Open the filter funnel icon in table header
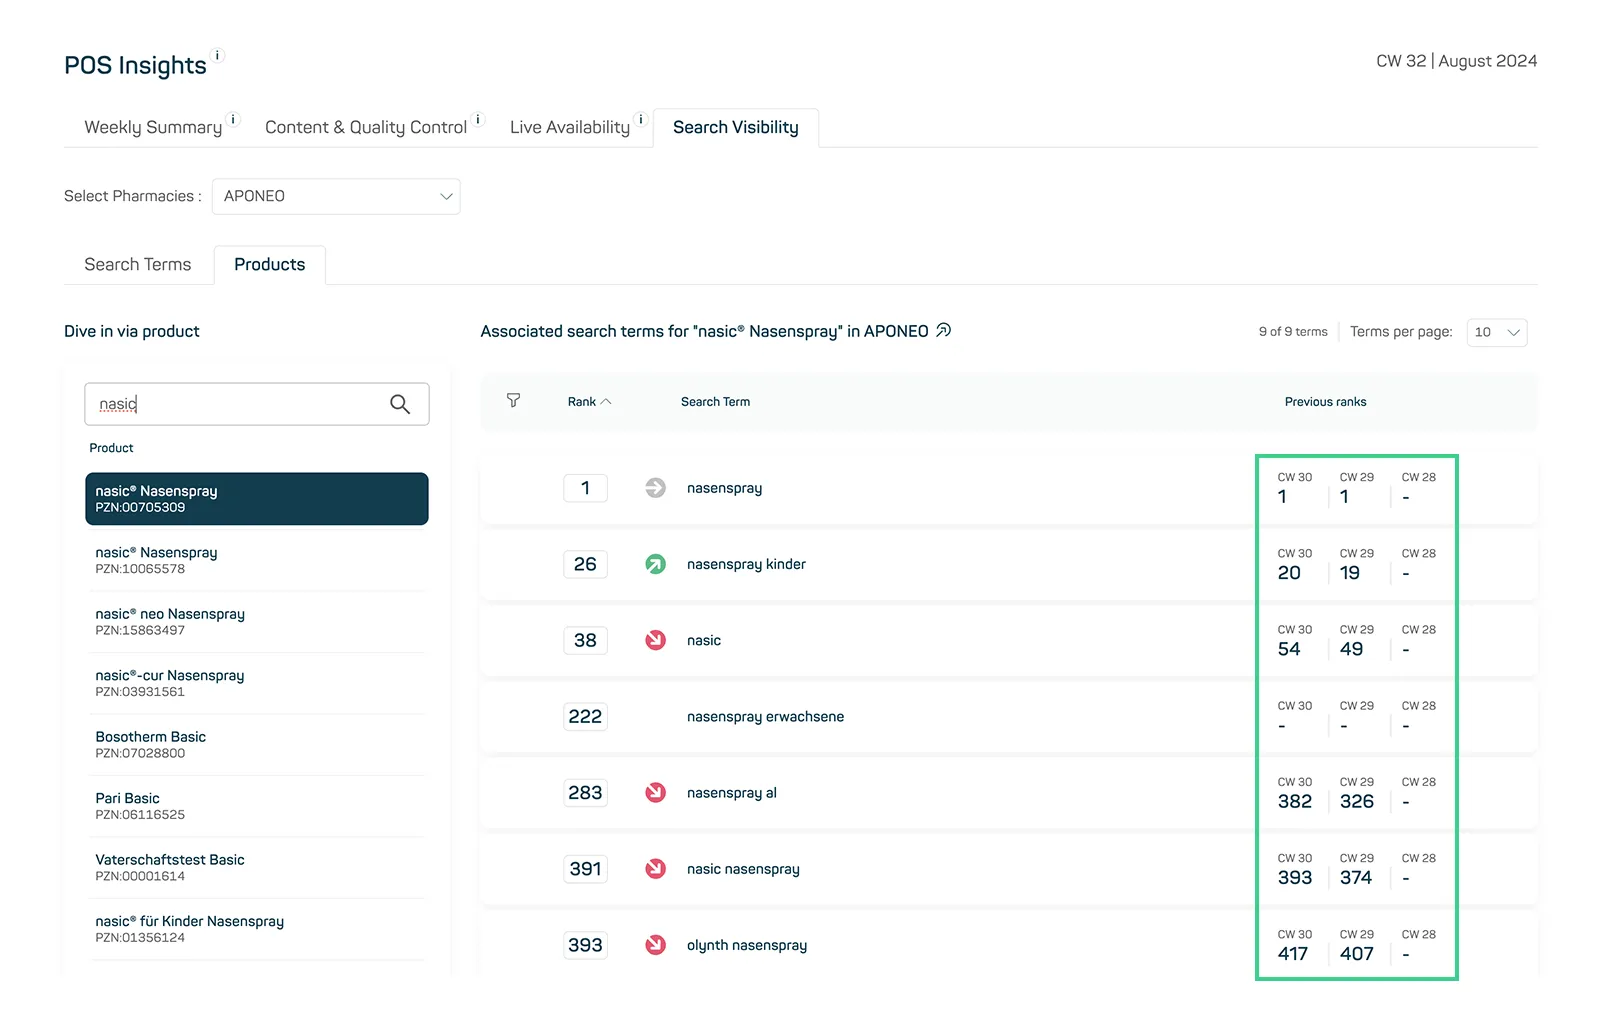This screenshot has width=1600, height=1016. pos(513,400)
